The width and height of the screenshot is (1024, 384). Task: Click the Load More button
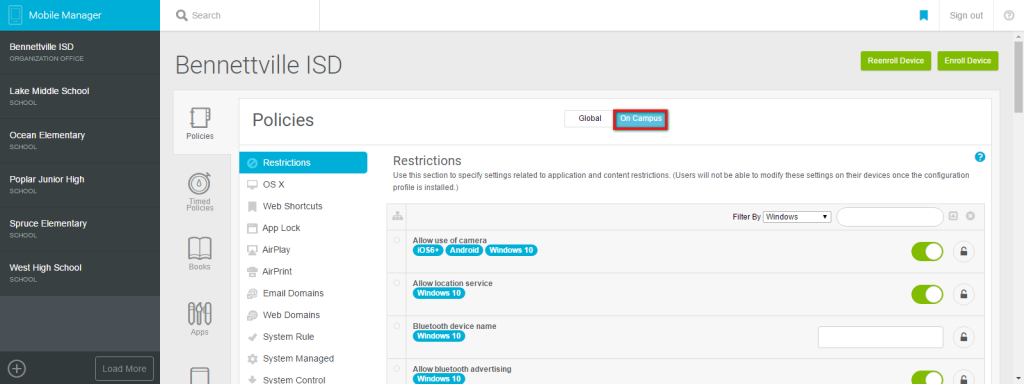tap(124, 368)
